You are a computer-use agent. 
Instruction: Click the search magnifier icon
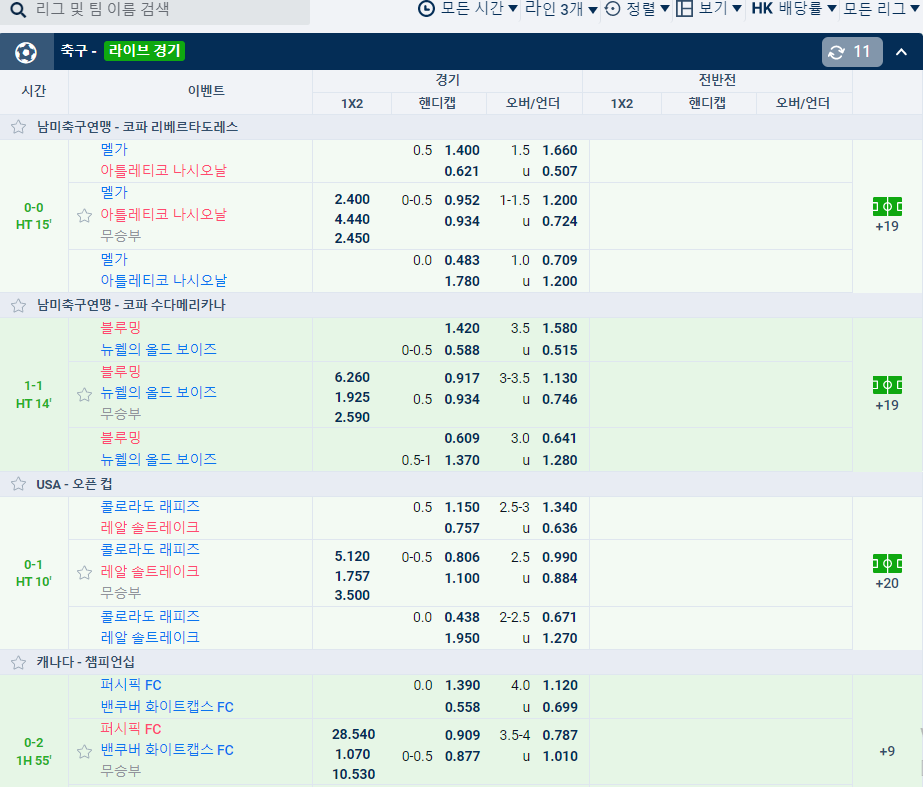point(18,9)
